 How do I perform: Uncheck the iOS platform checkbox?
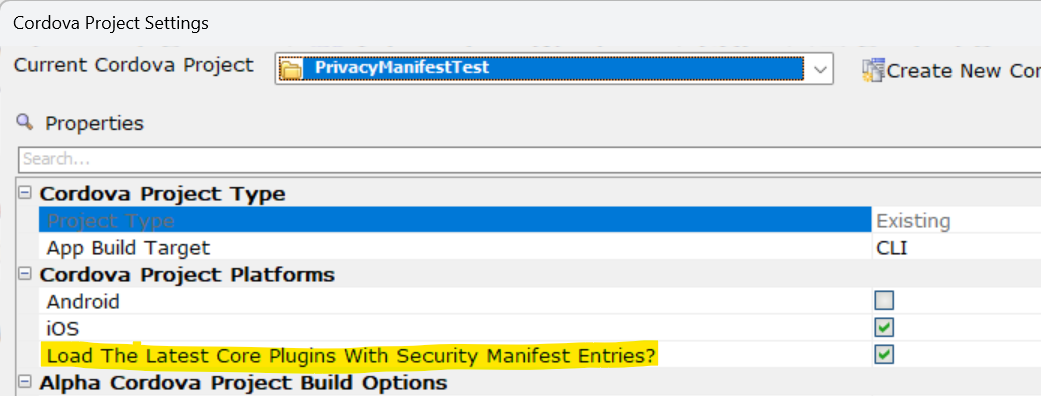(x=884, y=328)
